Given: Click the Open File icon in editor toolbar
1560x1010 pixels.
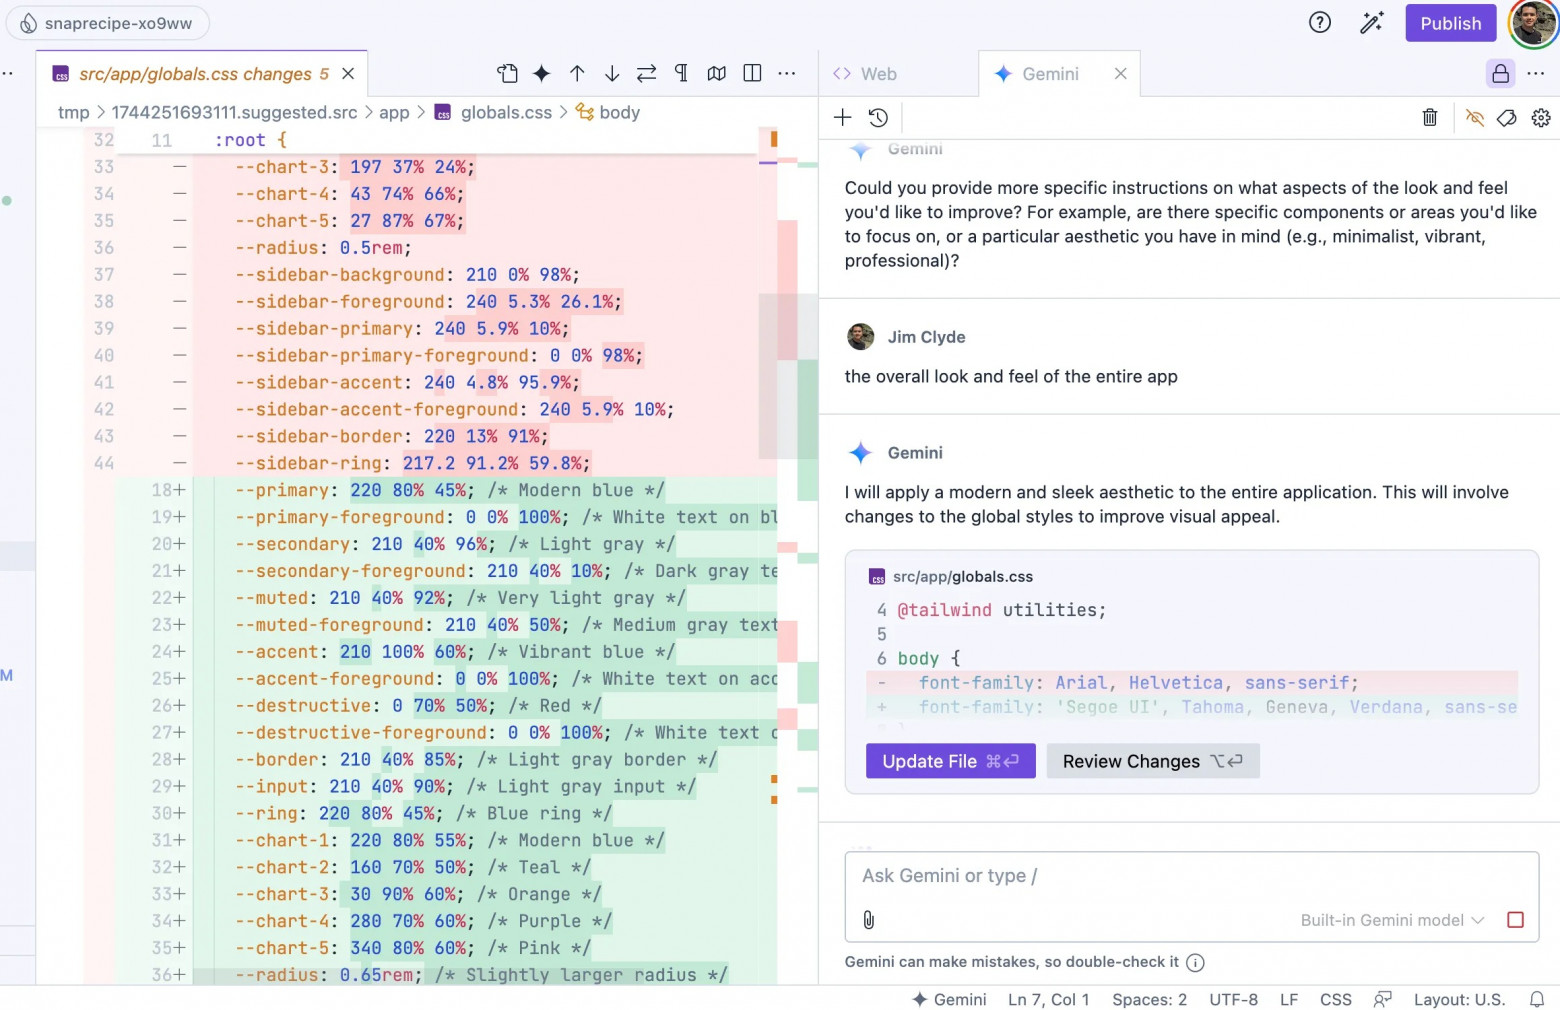Looking at the screenshot, I should coord(507,73).
